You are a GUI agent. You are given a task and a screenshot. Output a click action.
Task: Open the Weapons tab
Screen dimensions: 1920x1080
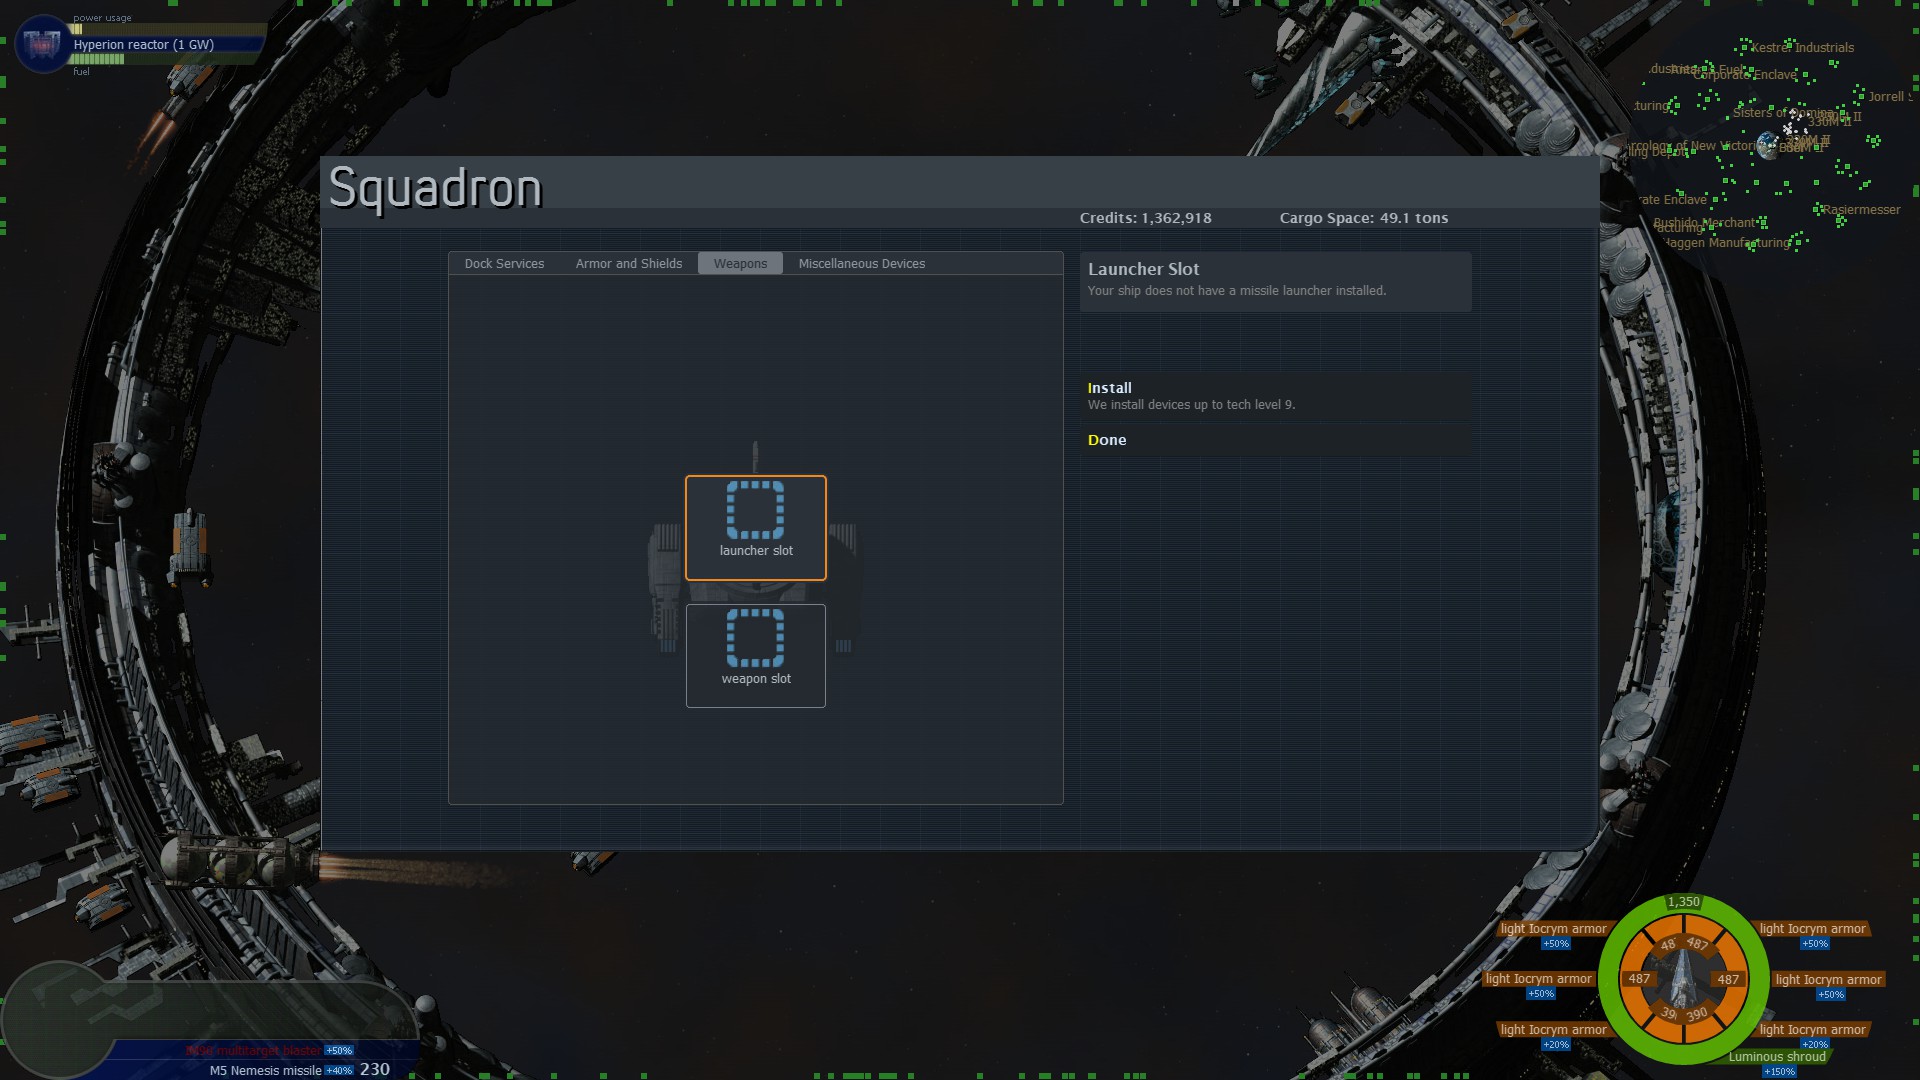click(740, 264)
